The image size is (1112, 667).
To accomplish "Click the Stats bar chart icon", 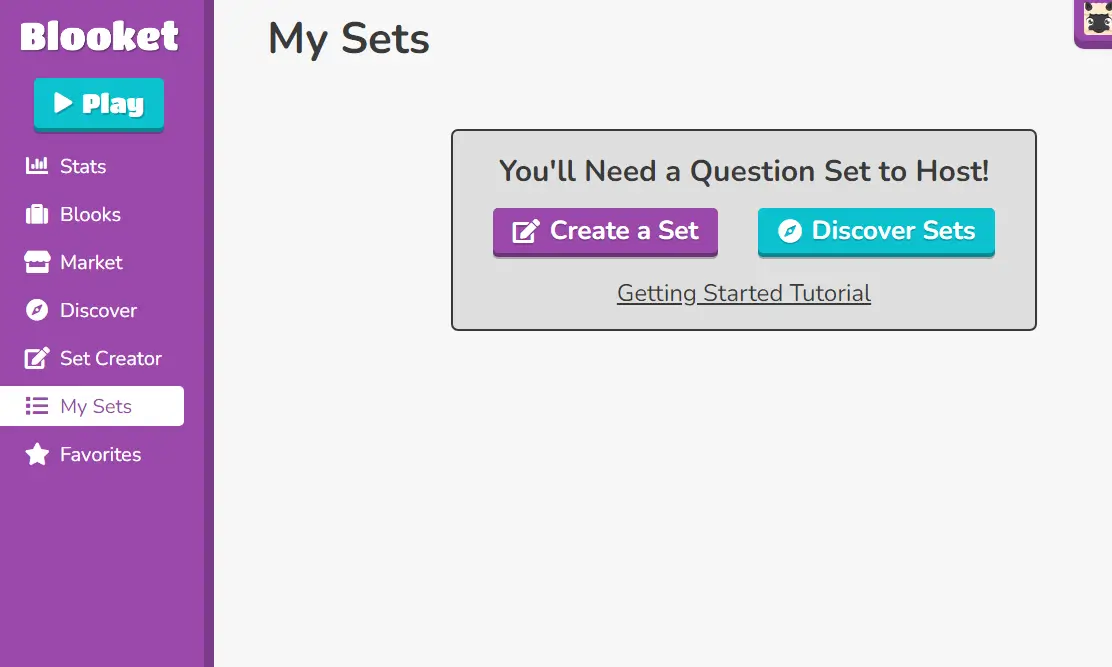I will tap(37, 166).
